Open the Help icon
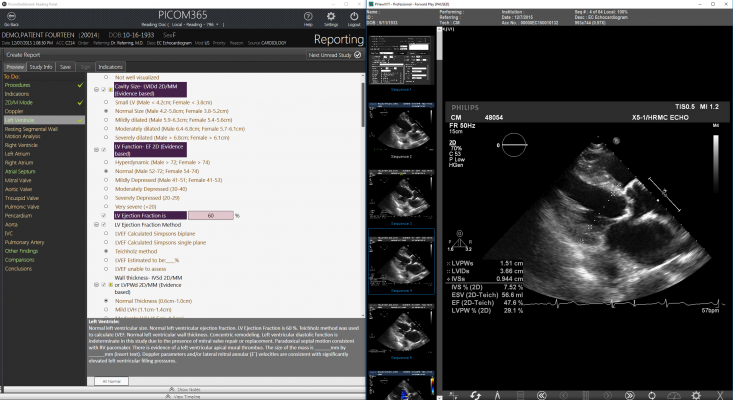Screen dimensions: 733x400 [308, 16]
